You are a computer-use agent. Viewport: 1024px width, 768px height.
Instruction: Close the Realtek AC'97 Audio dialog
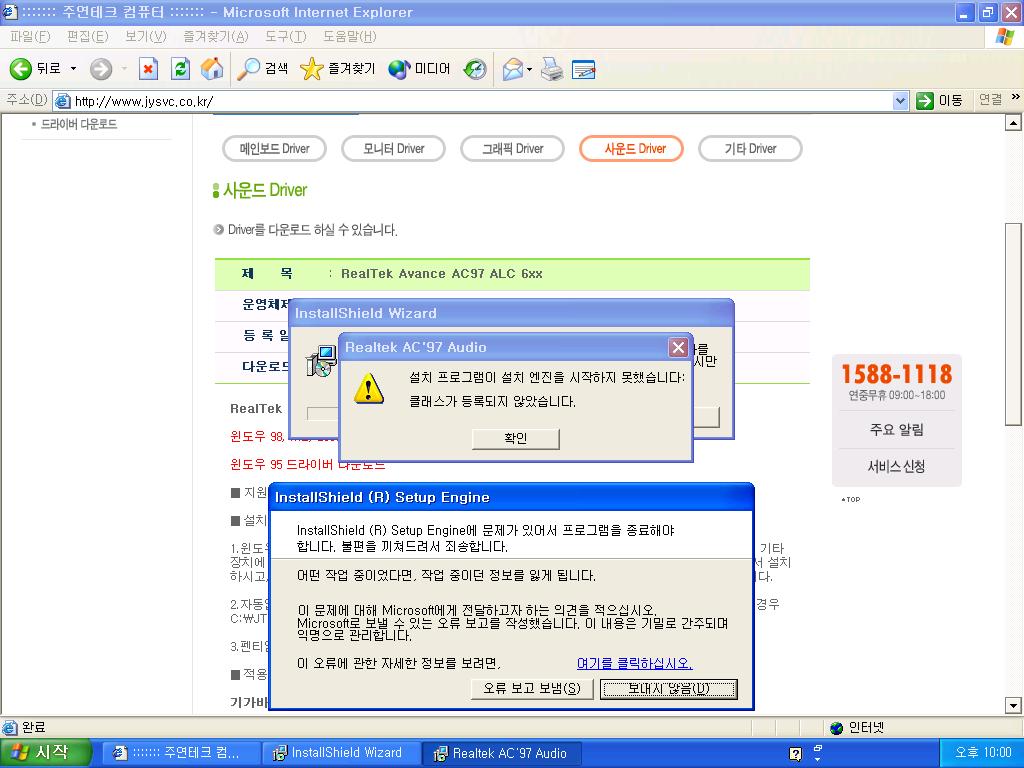point(679,347)
